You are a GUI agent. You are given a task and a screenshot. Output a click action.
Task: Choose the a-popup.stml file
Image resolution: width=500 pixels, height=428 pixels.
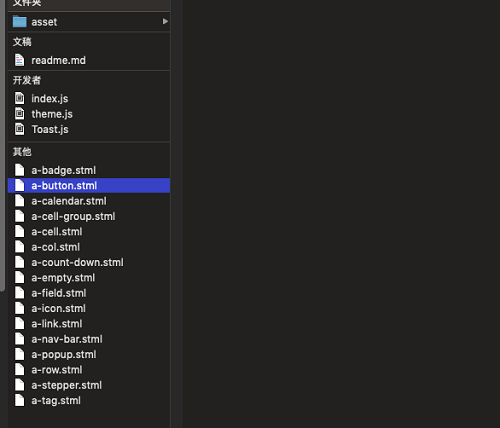click(89, 354)
